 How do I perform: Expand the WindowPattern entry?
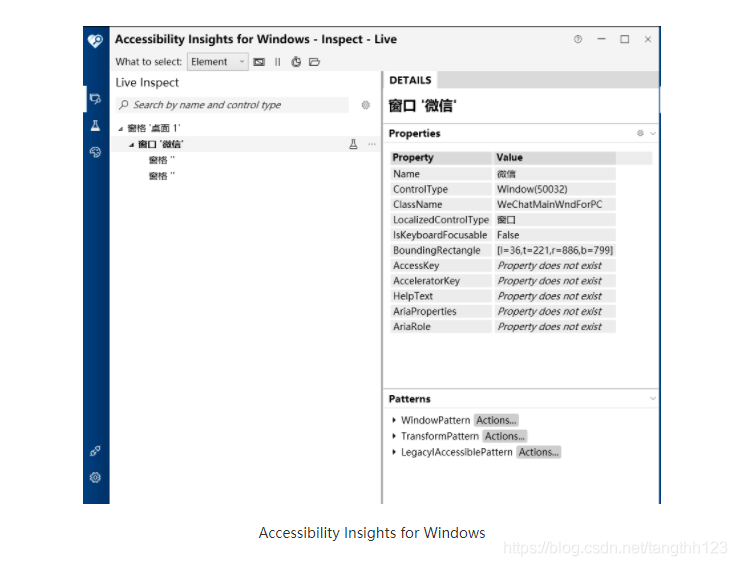[x=394, y=420]
